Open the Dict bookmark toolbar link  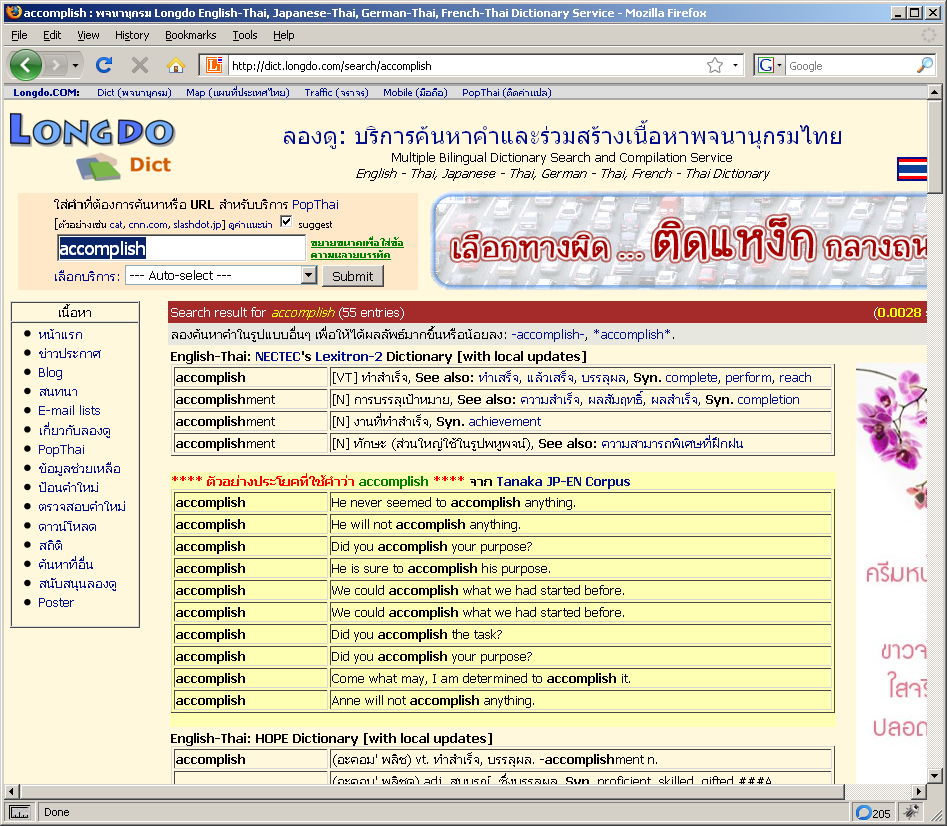coord(134,92)
